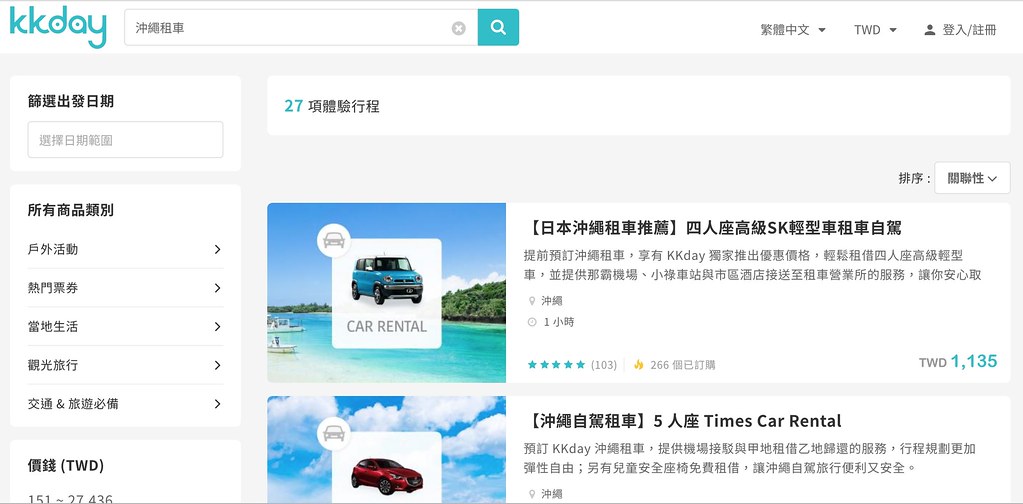Image resolution: width=1023 pixels, height=504 pixels.
Task: Clear the search box text
Action: (x=459, y=29)
